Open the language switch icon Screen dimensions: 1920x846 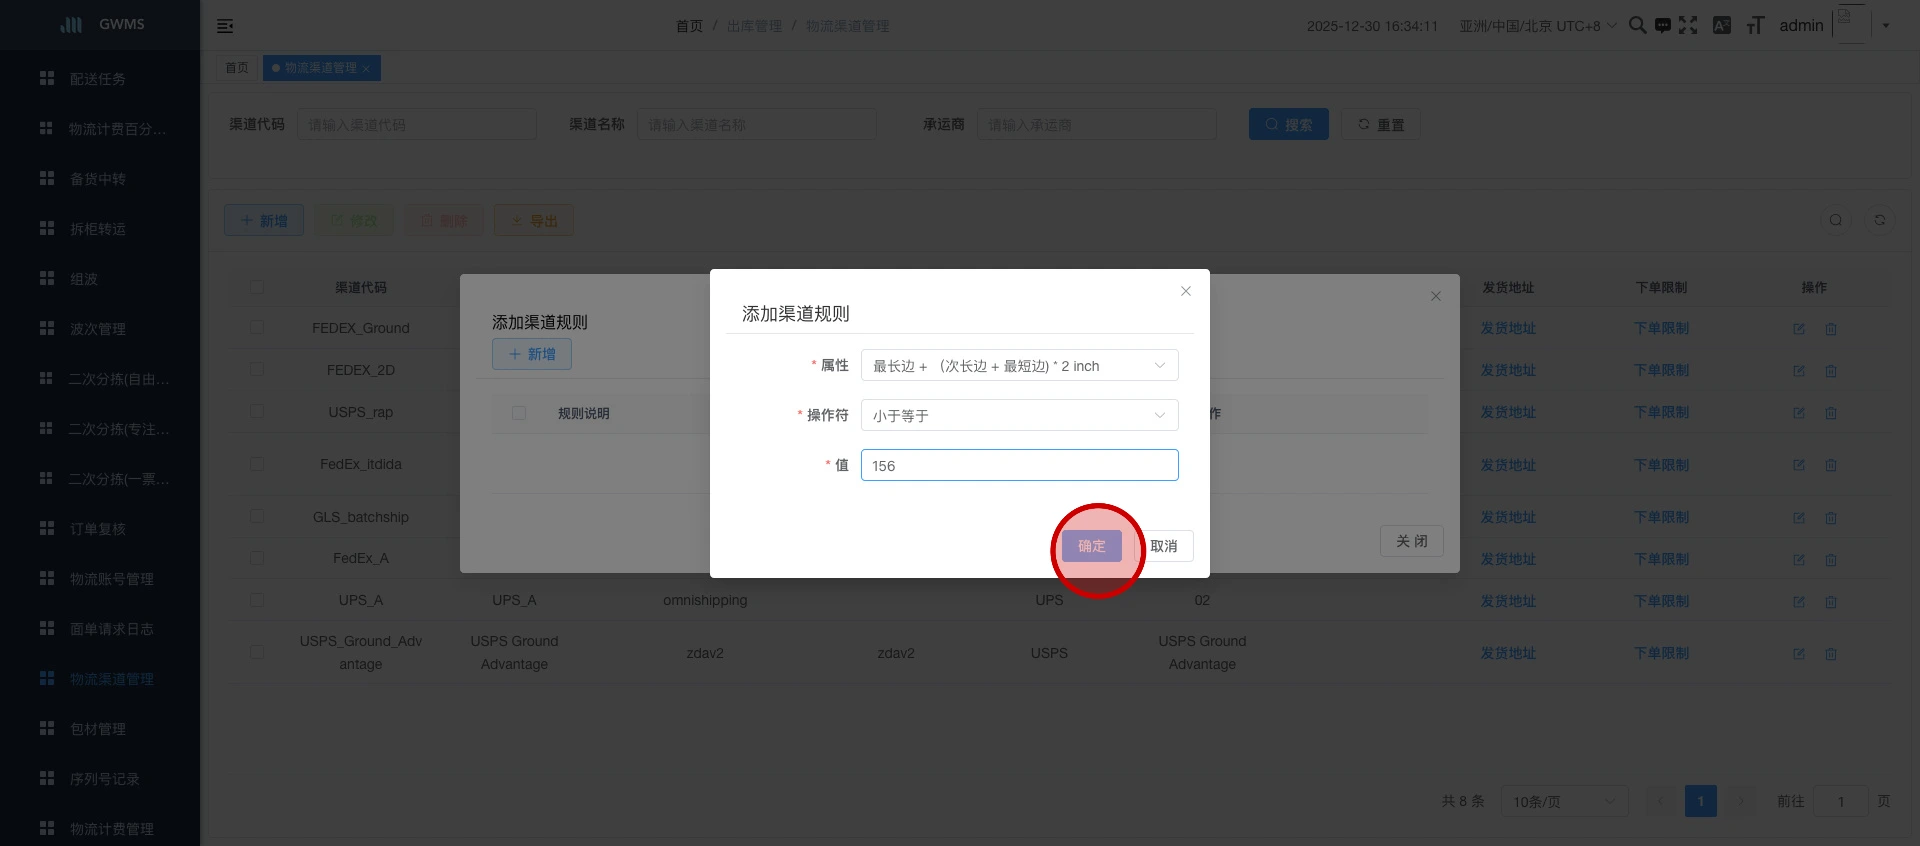1722,25
